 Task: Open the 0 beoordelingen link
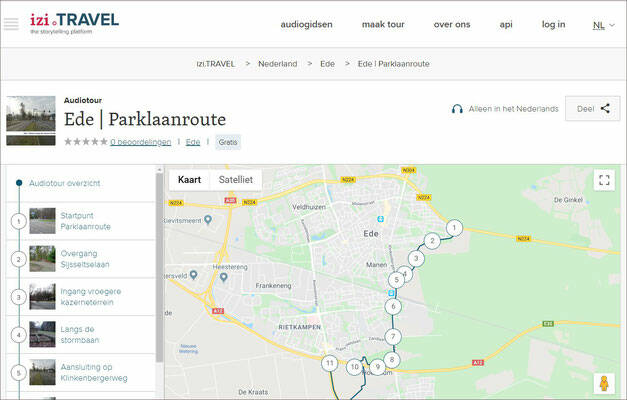(140, 142)
